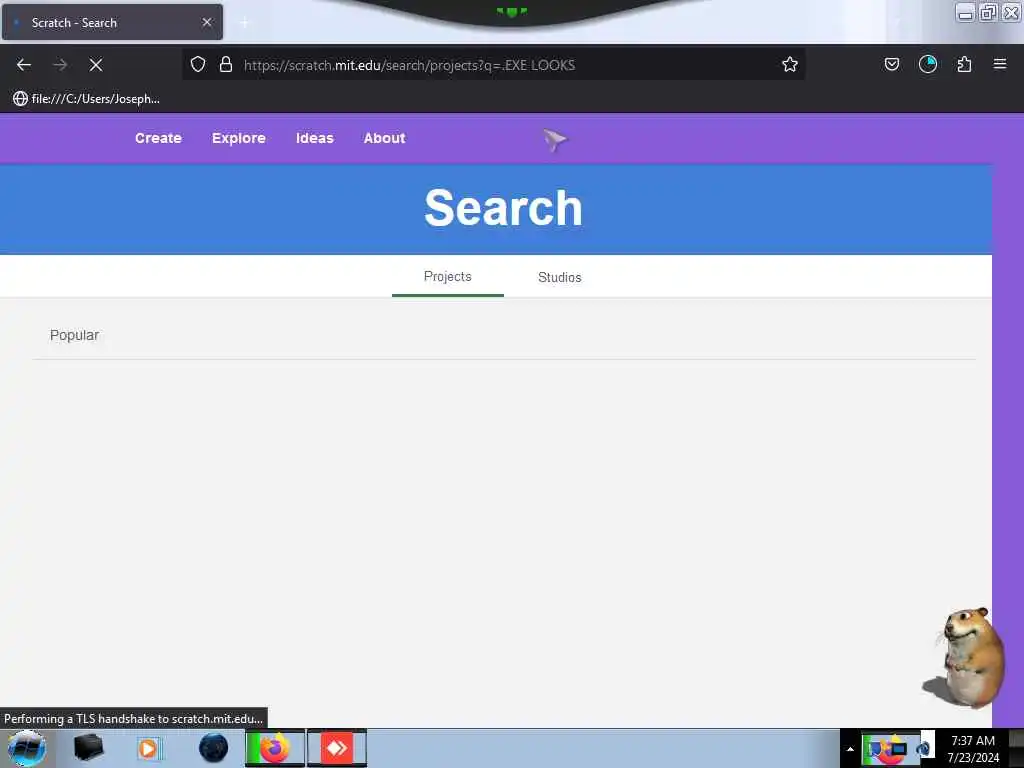This screenshot has width=1024, height=768.
Task: Open Ideas in Scratch navigation
Action: click(315, 138)
